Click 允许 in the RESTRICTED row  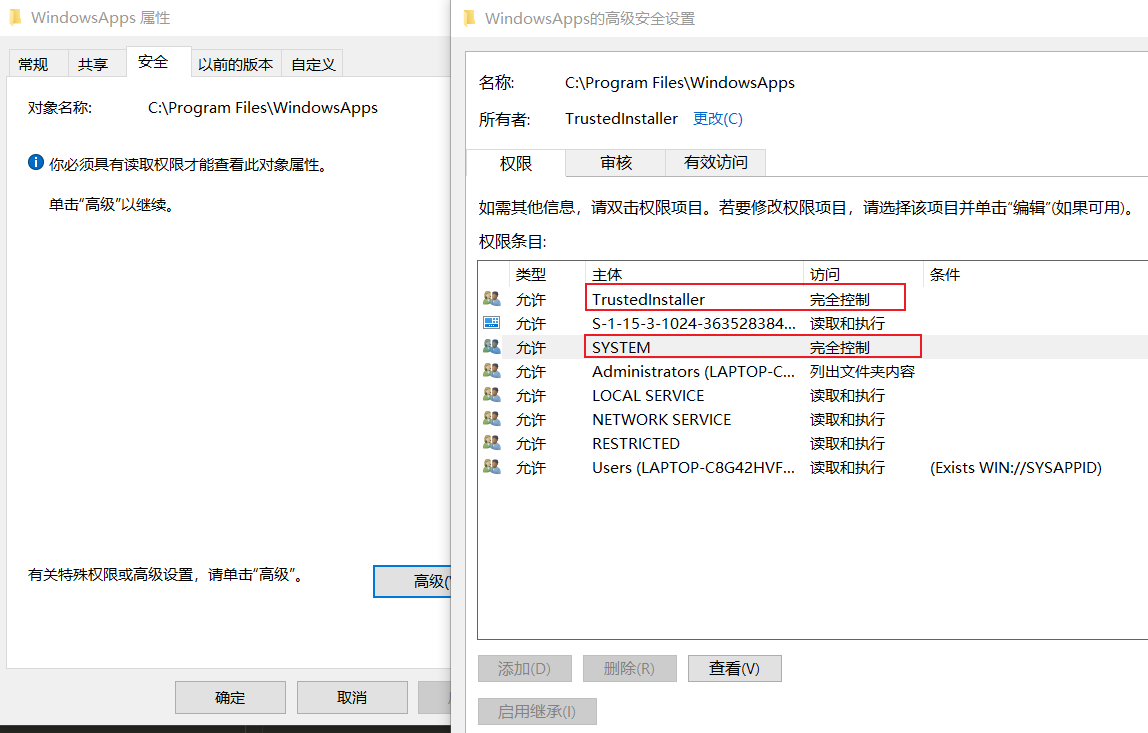click(x=530, y=444)
